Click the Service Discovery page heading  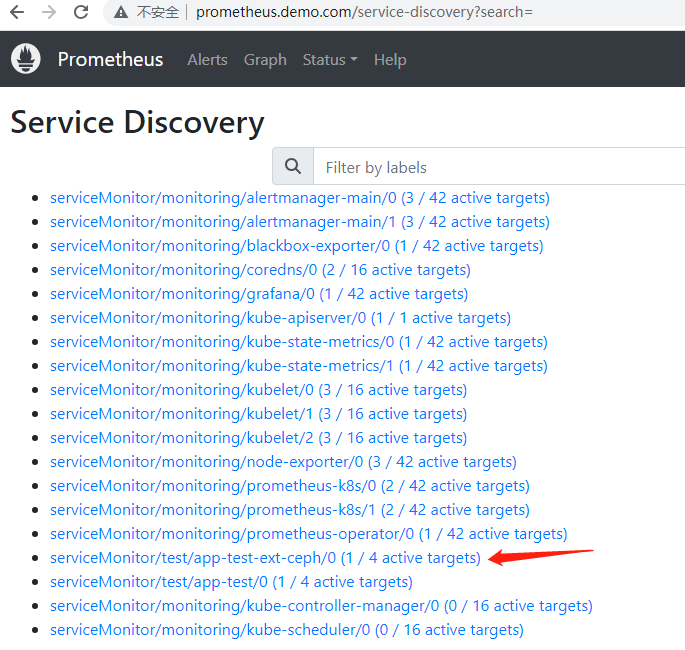tap(137, 122)
